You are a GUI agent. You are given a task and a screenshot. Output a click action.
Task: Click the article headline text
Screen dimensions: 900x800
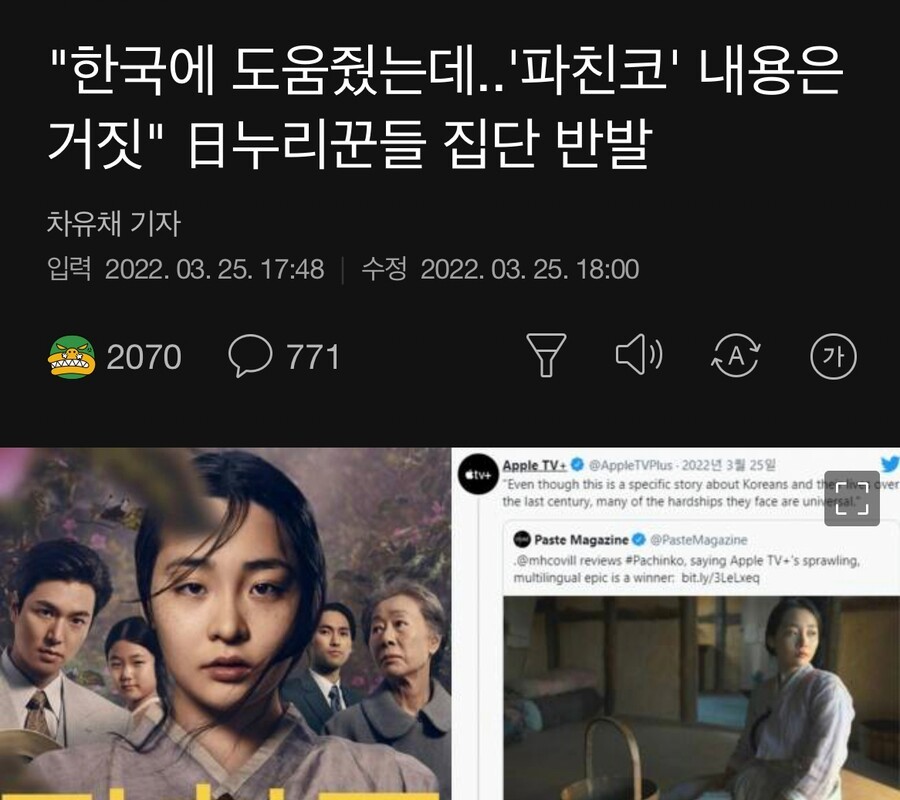[x=445, y=107]
